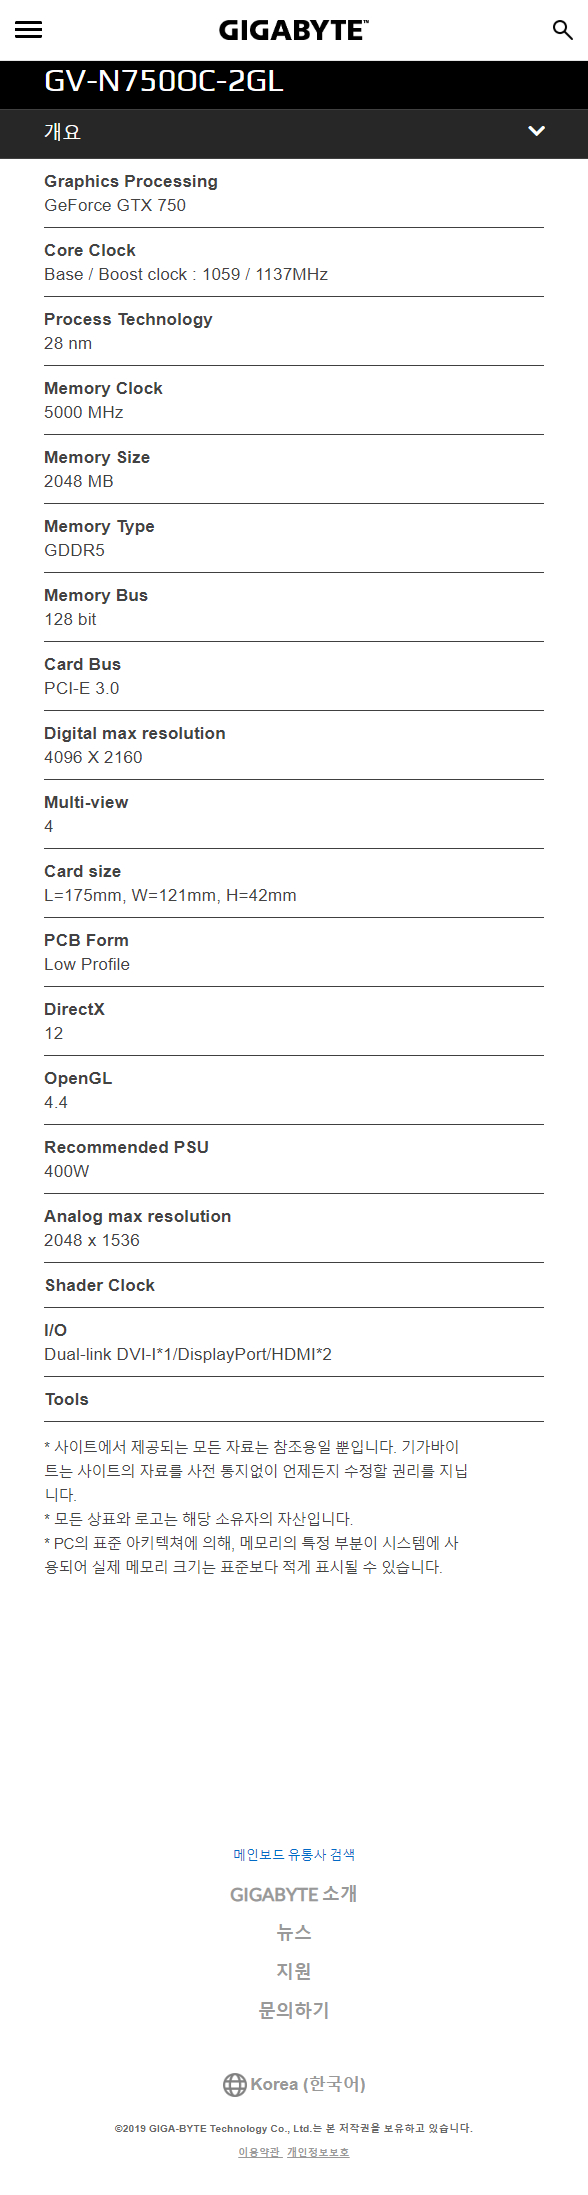Viewport: 588px width, 2195px height.
Task: Open the hamburger navigation menu
Action: [28, 29]
